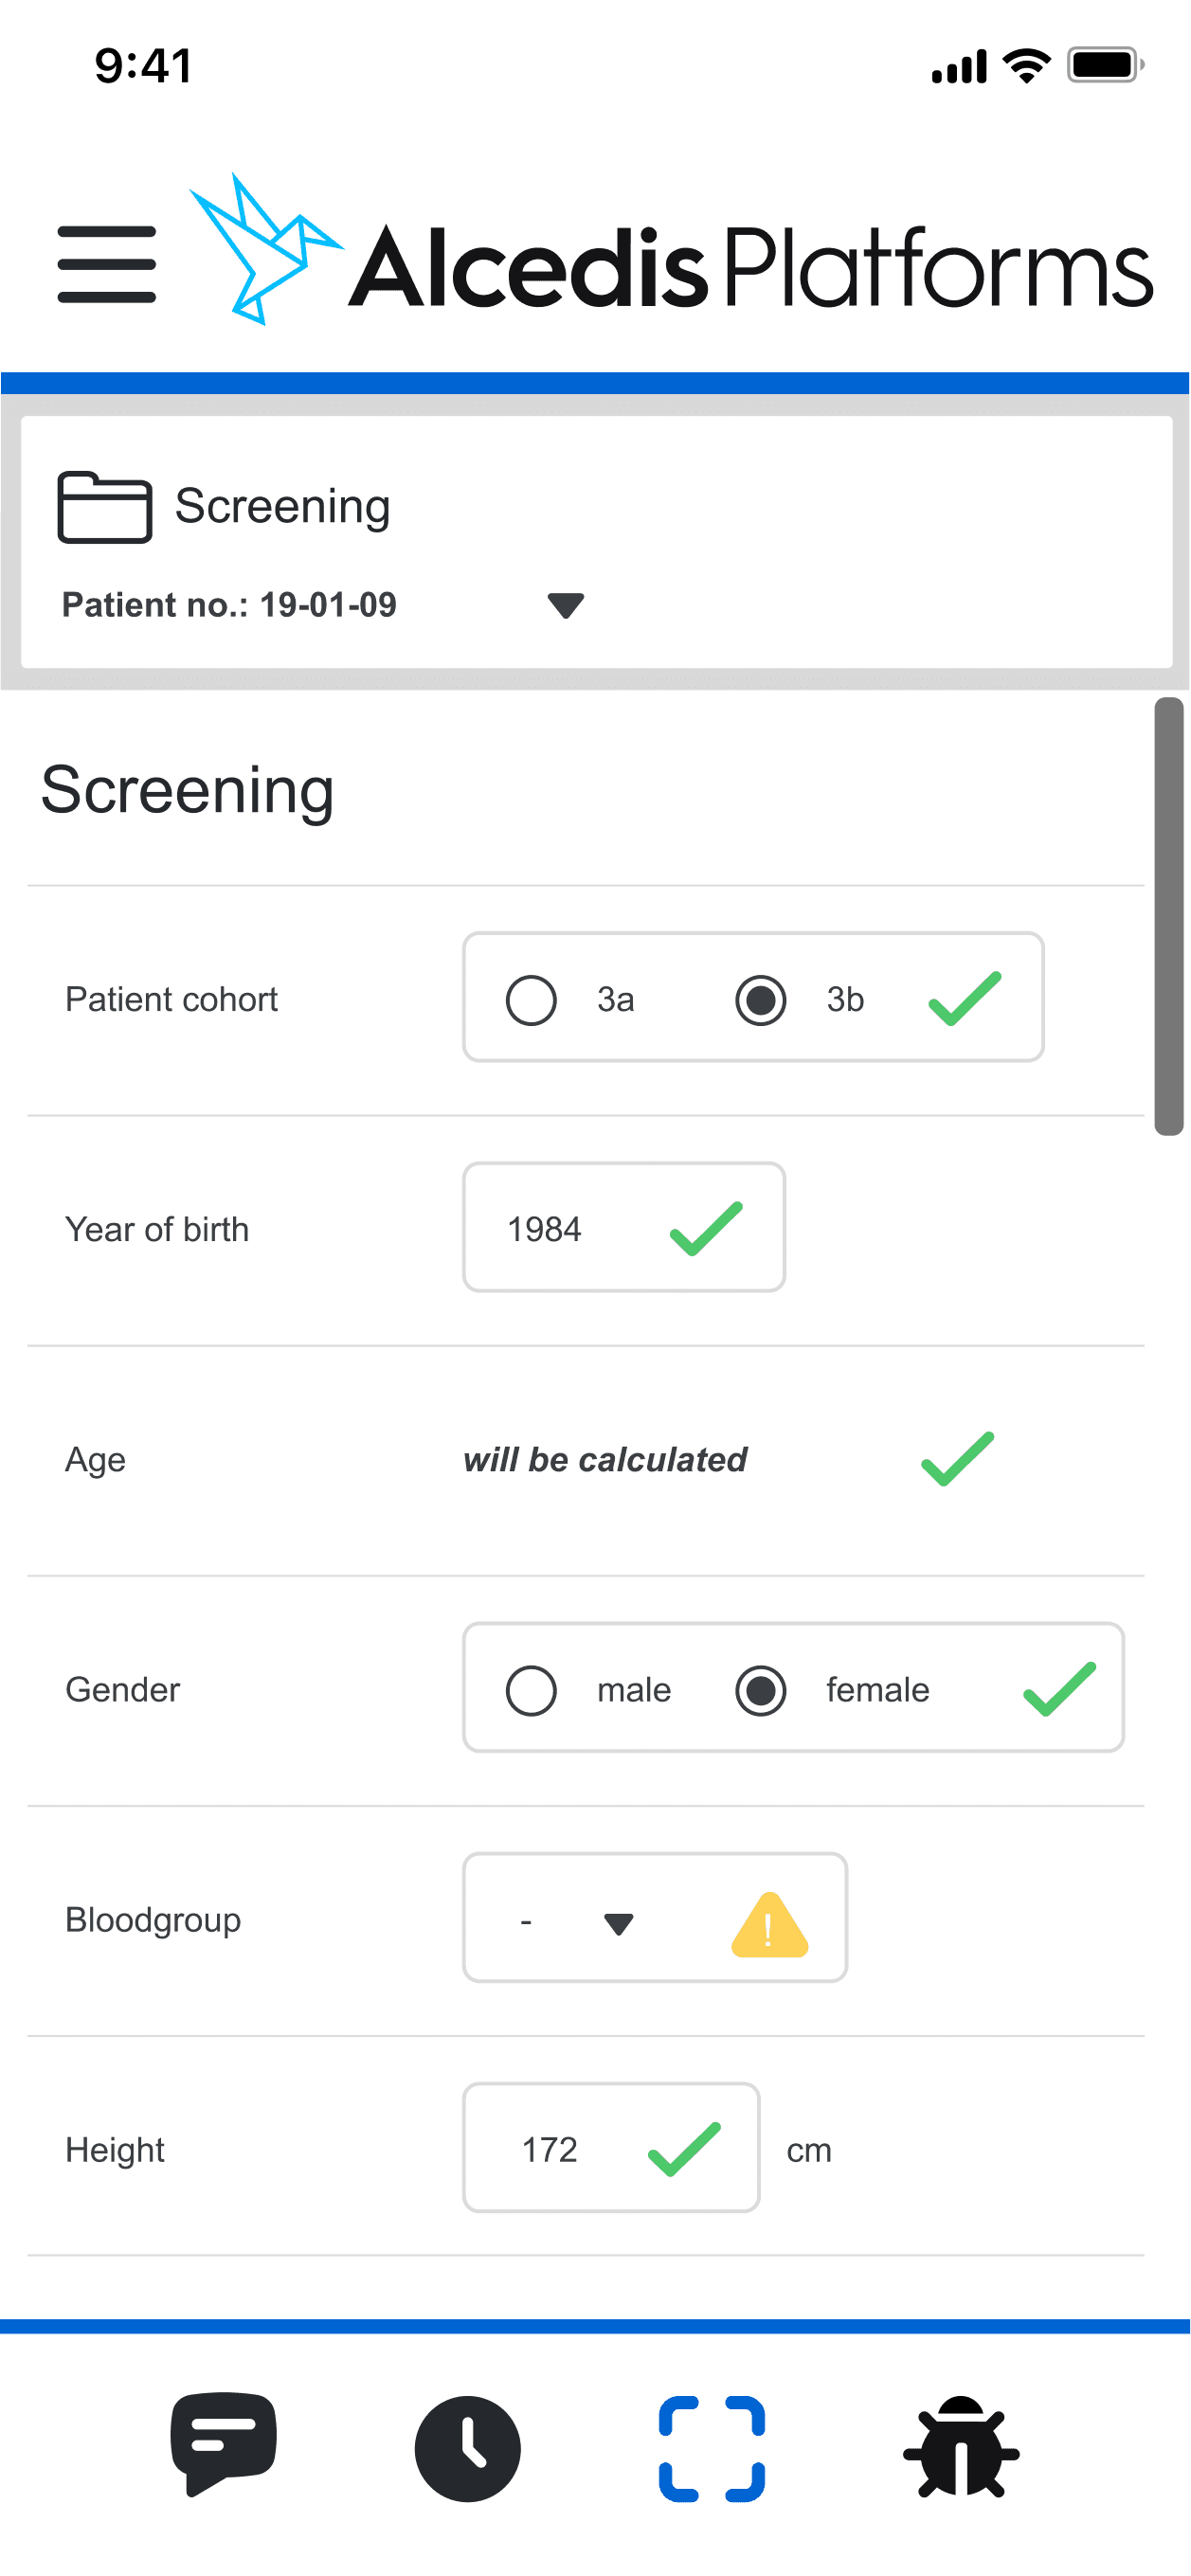Click the green checkmark beside Year of birth

[x=706, y=1228]
